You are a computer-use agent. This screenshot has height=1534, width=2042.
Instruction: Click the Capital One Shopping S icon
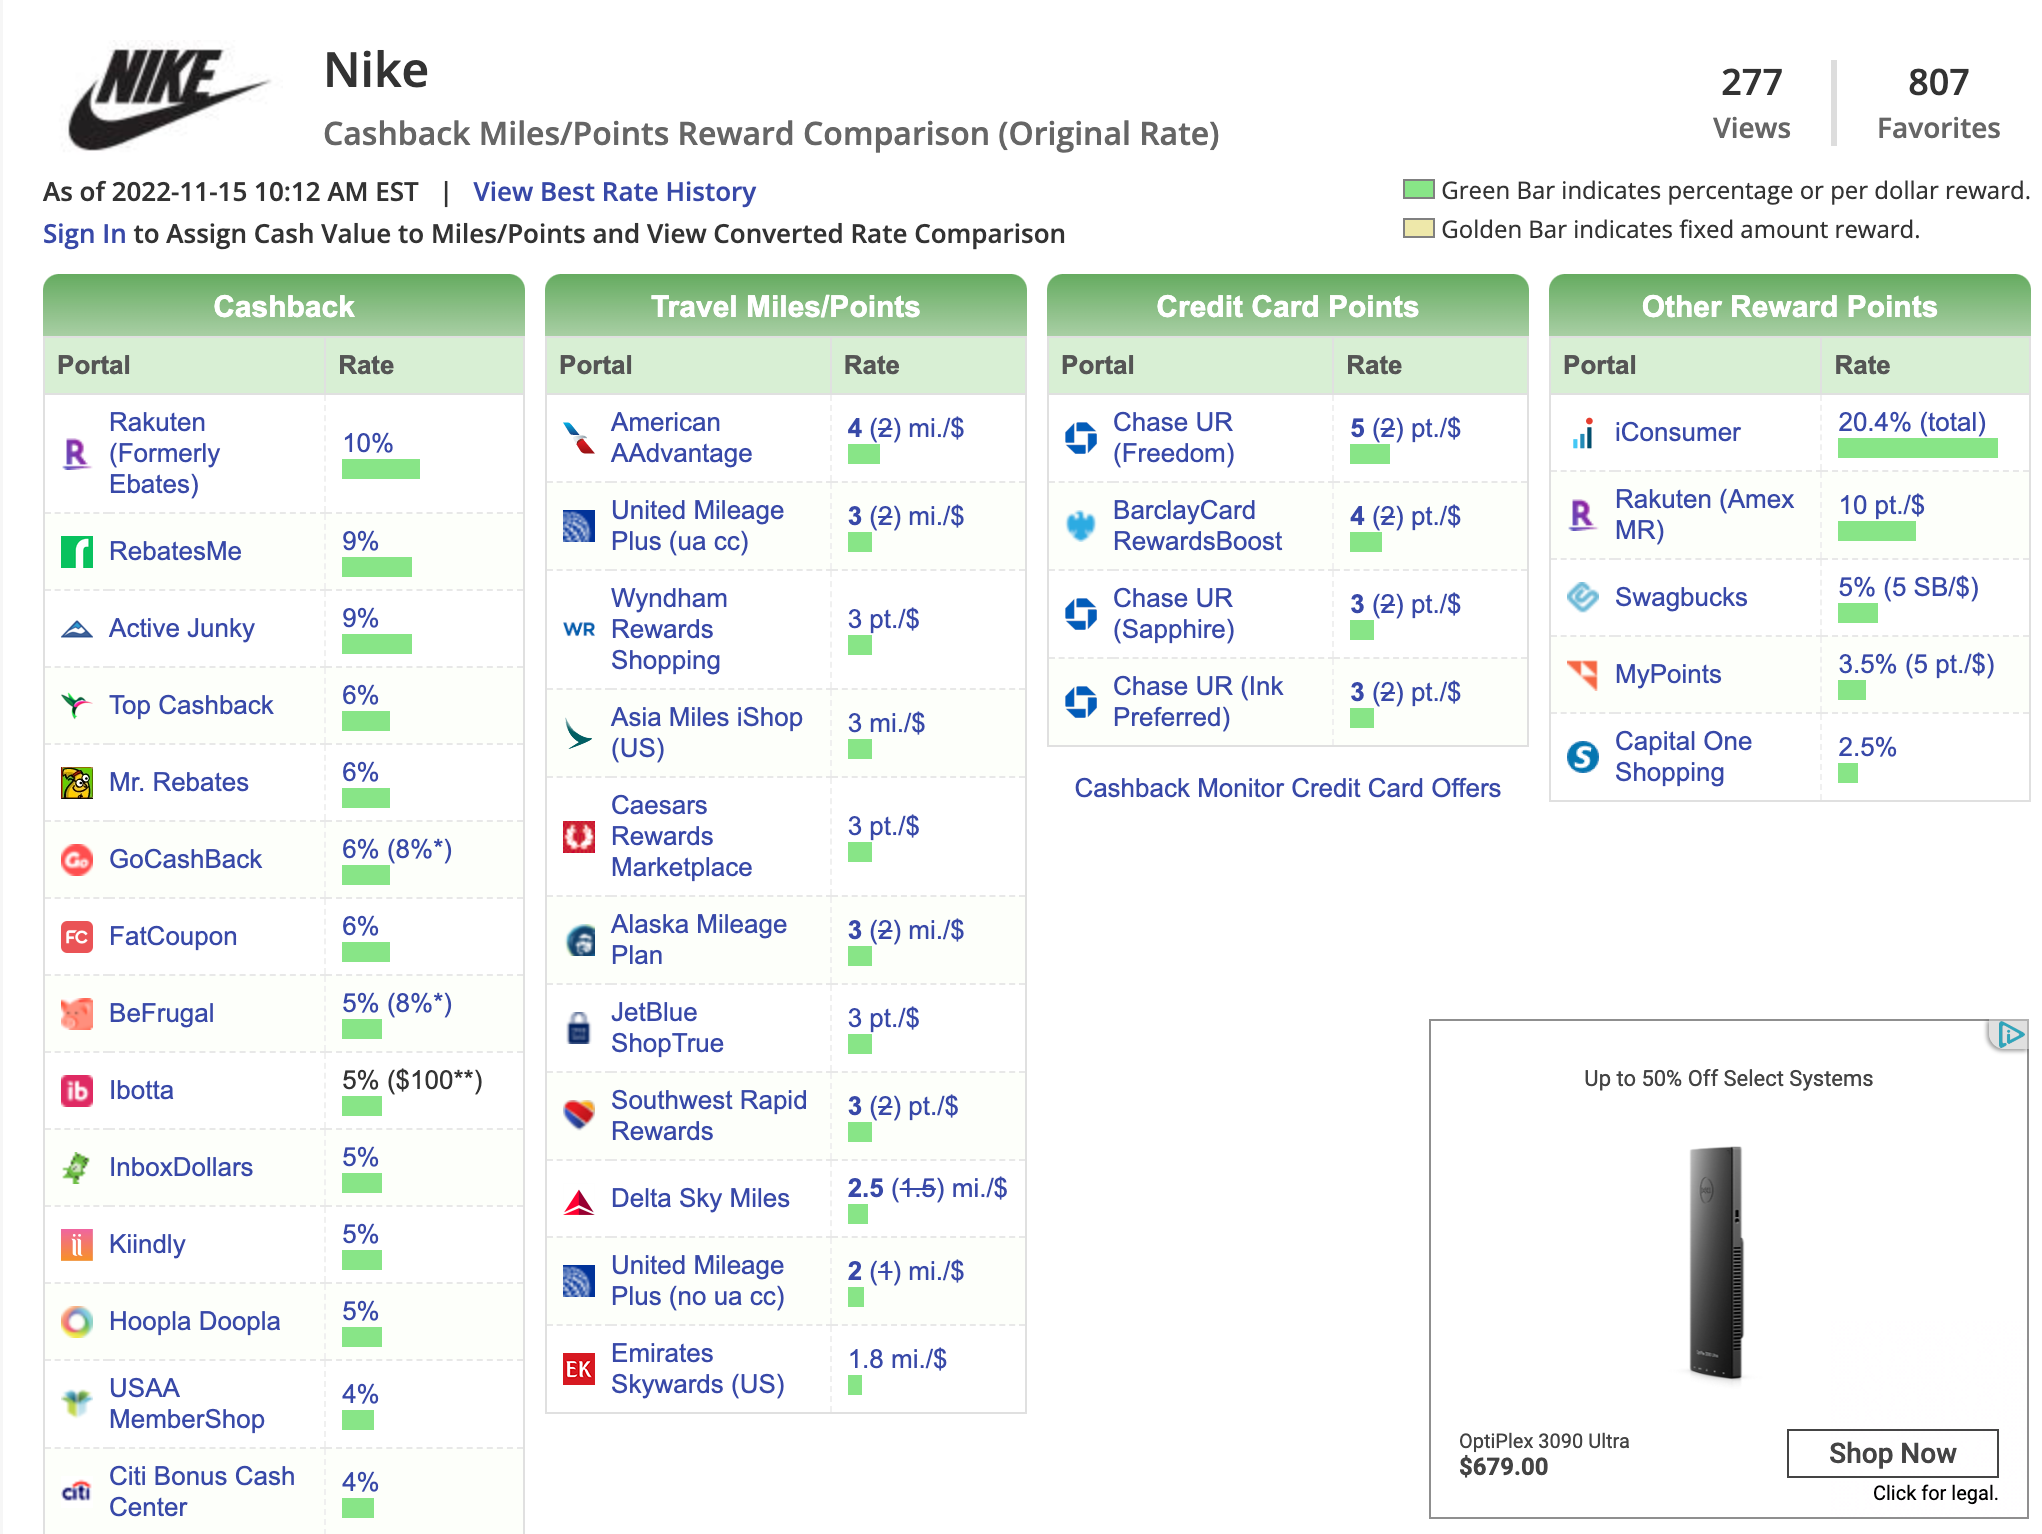[x=1582, y=757]
